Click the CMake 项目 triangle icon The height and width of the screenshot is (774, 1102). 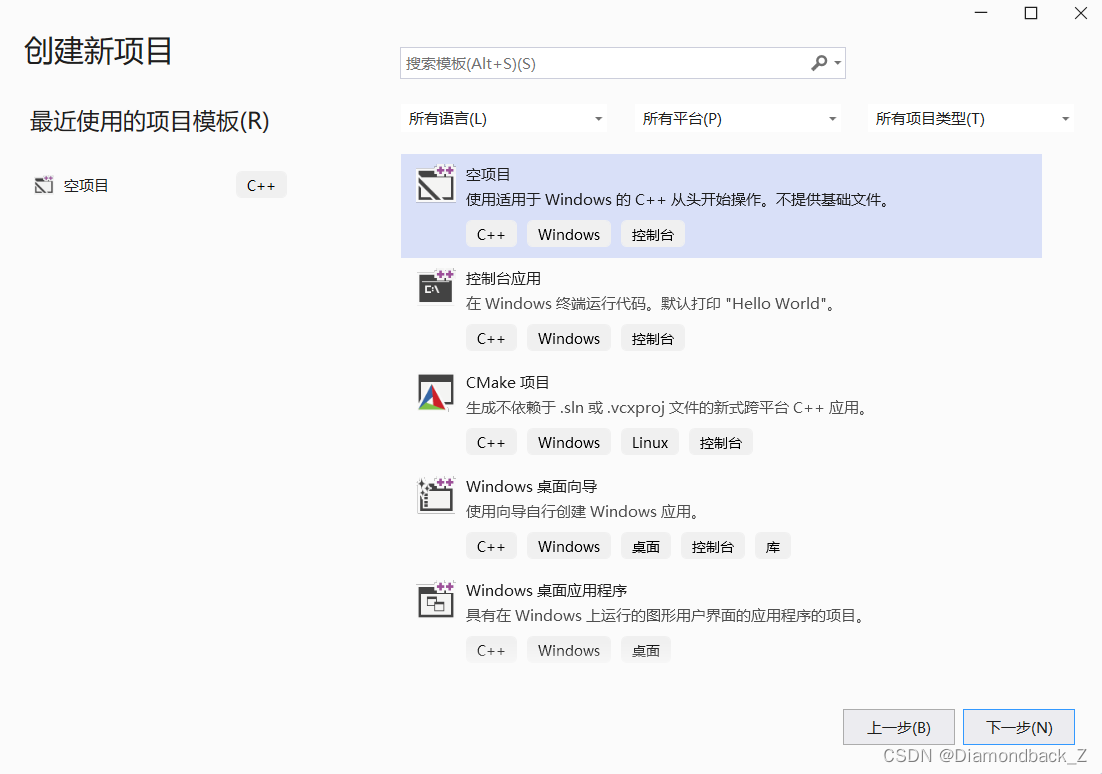tap(436, 392)
